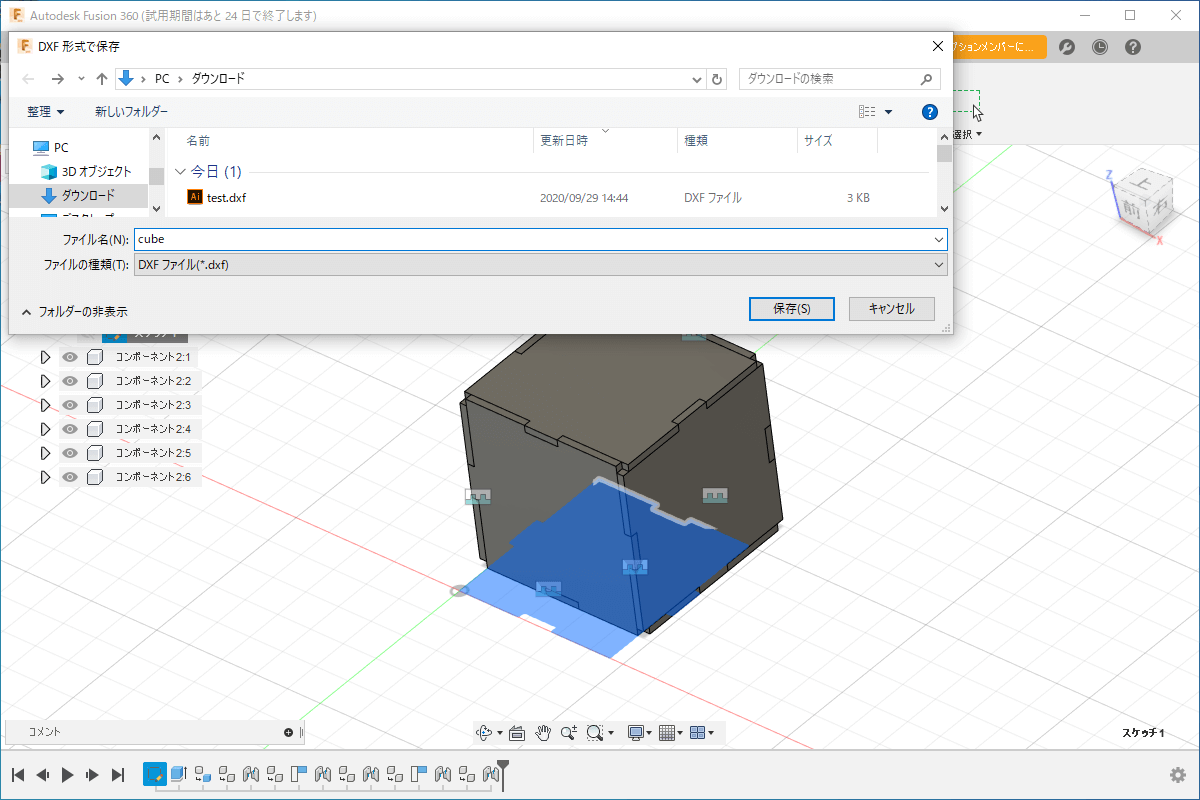Open timeline settings gear
The width and height of the screenshot is (1200, 800).
[x=1178, y=775]
